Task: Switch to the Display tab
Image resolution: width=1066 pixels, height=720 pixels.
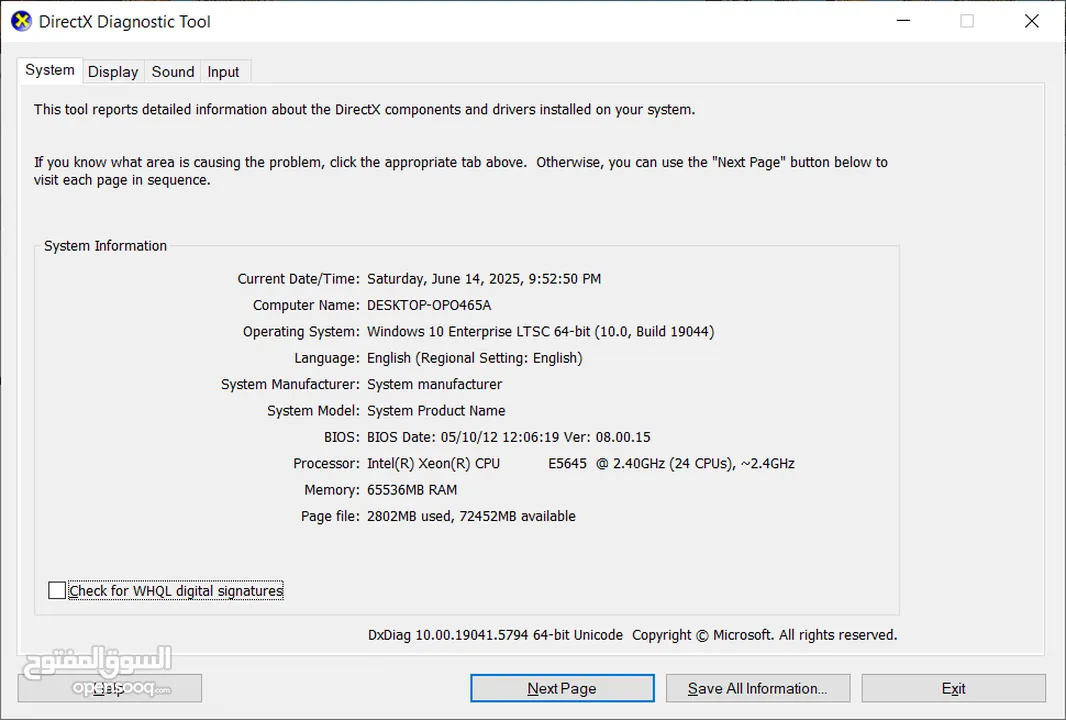Action: coord(113,71)
